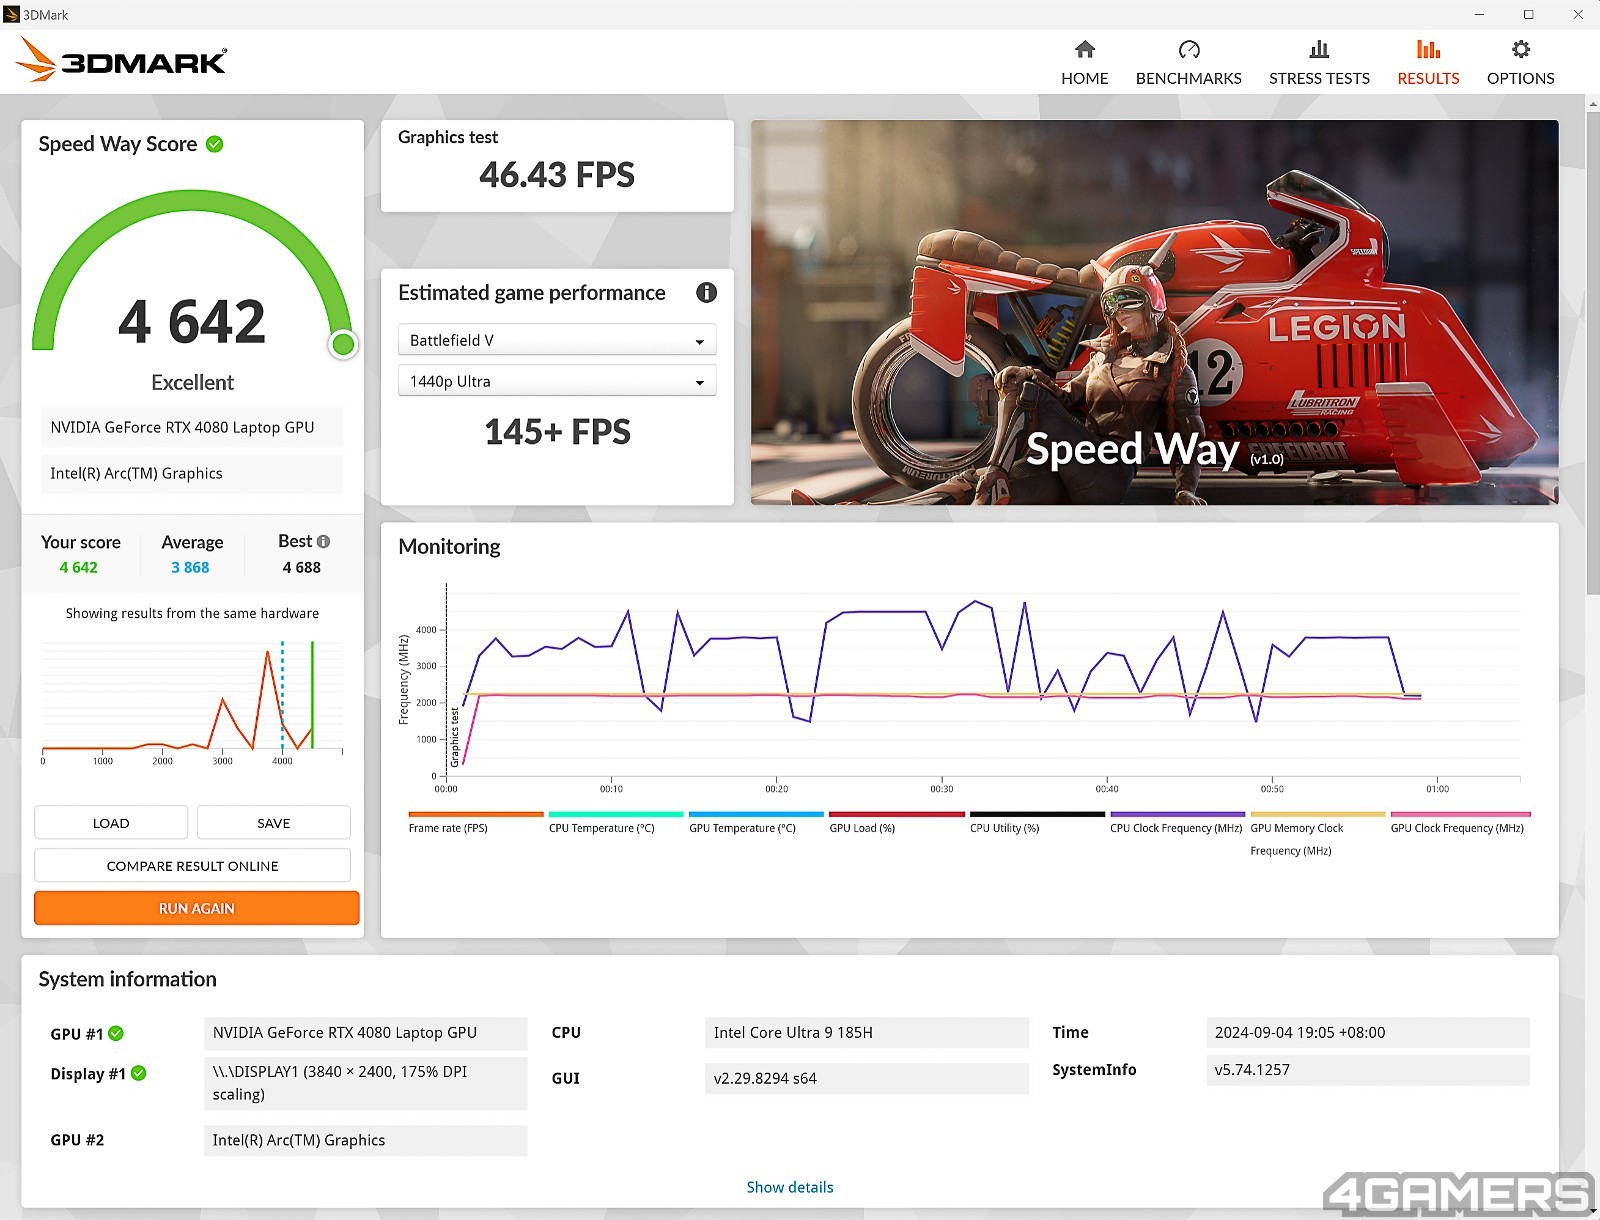Click the time value 2024-09-04 19:05
This screenshot has height=1220, width=1600.
[x=1368, y=1032]
